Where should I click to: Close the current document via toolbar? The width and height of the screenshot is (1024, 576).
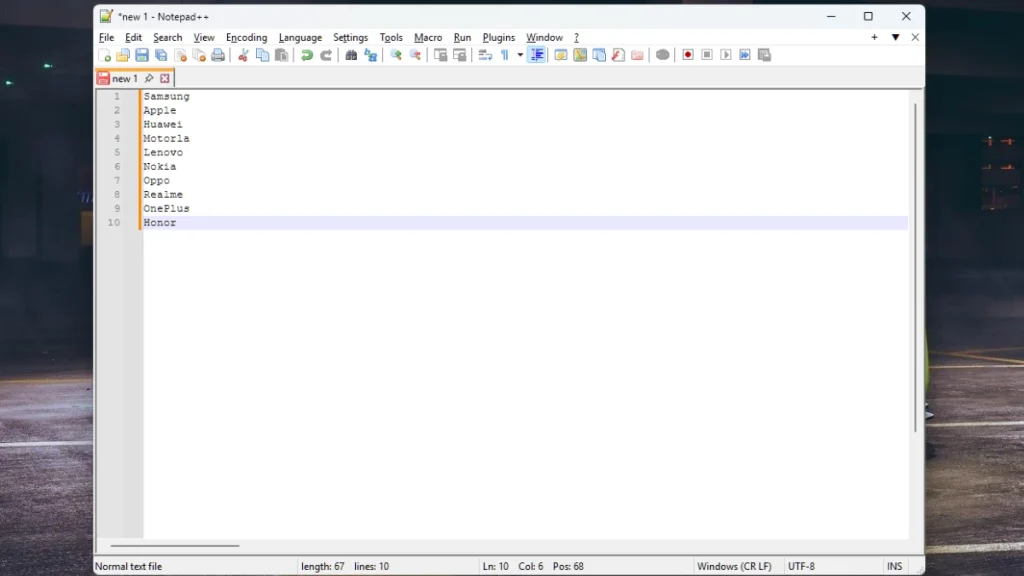point(180,55)
